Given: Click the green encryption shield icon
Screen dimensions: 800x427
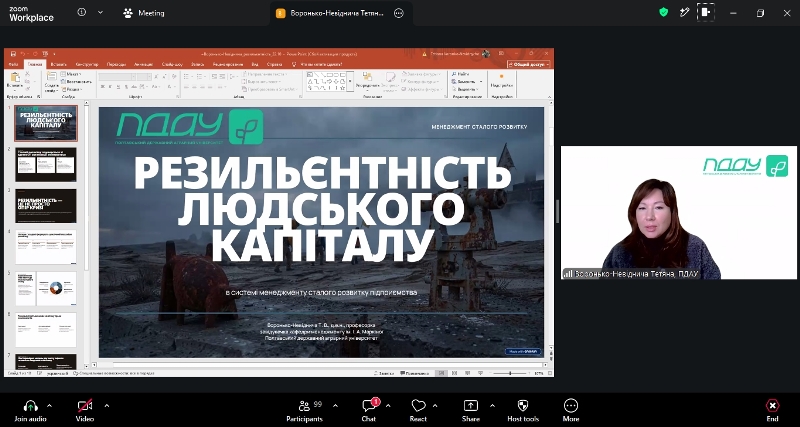Looking at the screenshot, I should pos(663,13).
